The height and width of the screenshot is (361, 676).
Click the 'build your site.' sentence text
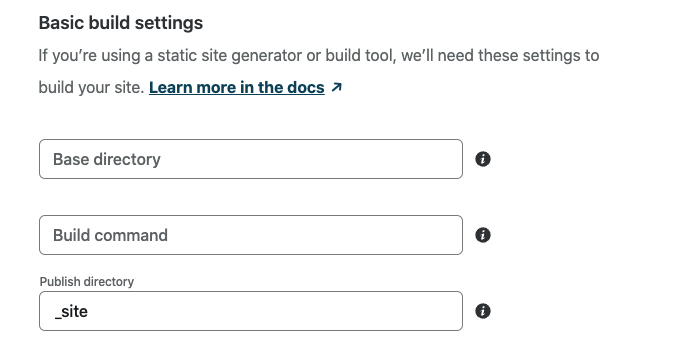(x=91, y=88)
